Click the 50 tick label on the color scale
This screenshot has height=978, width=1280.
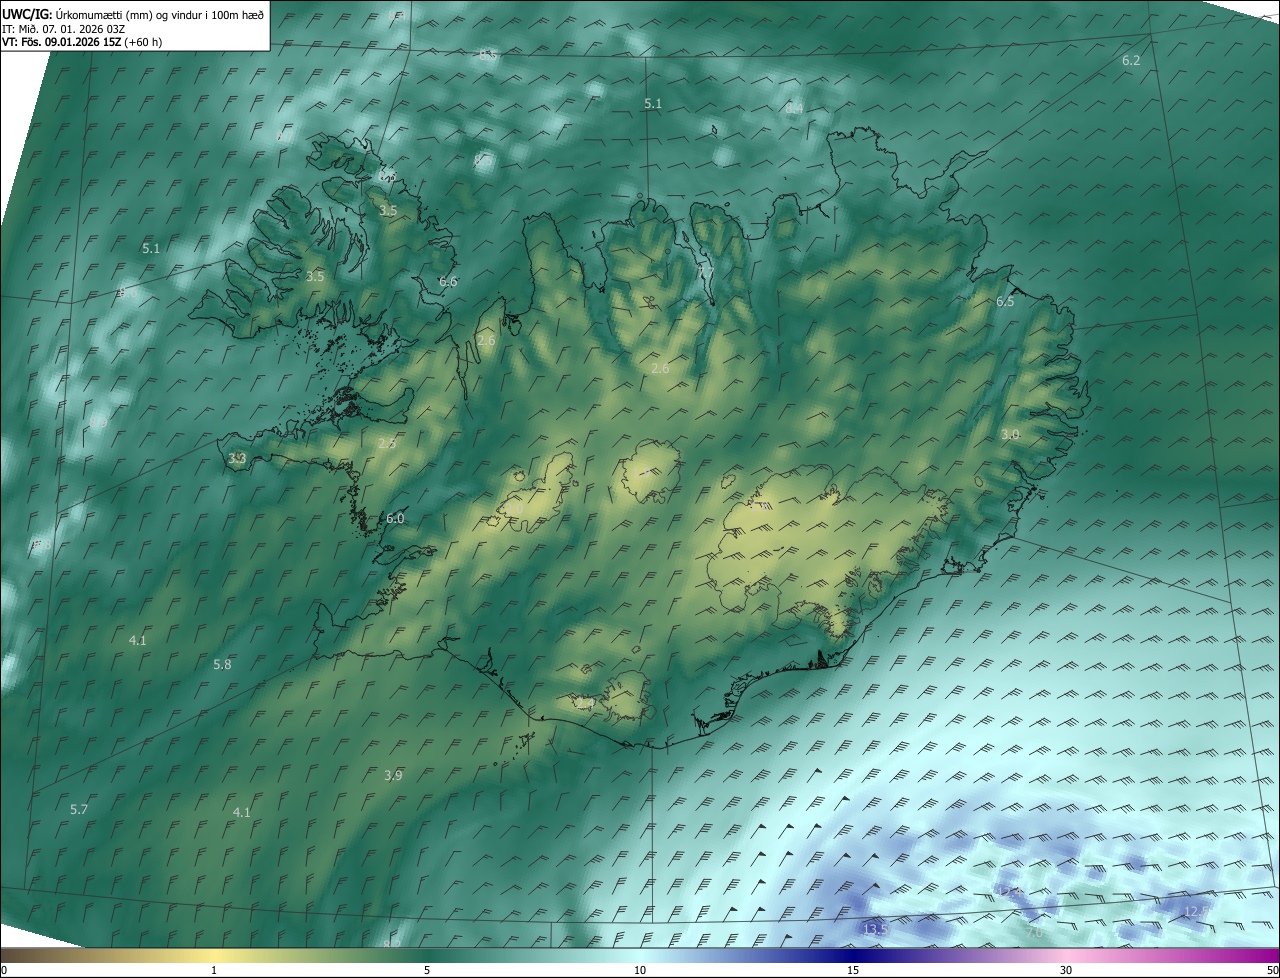pos(1272,971)
